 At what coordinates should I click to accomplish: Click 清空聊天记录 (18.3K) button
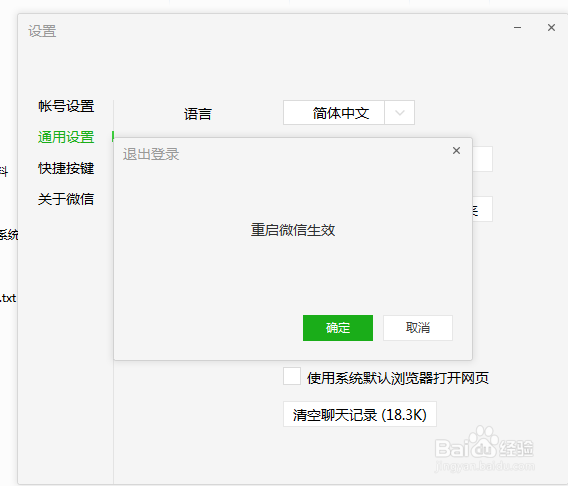coord(360,414)
